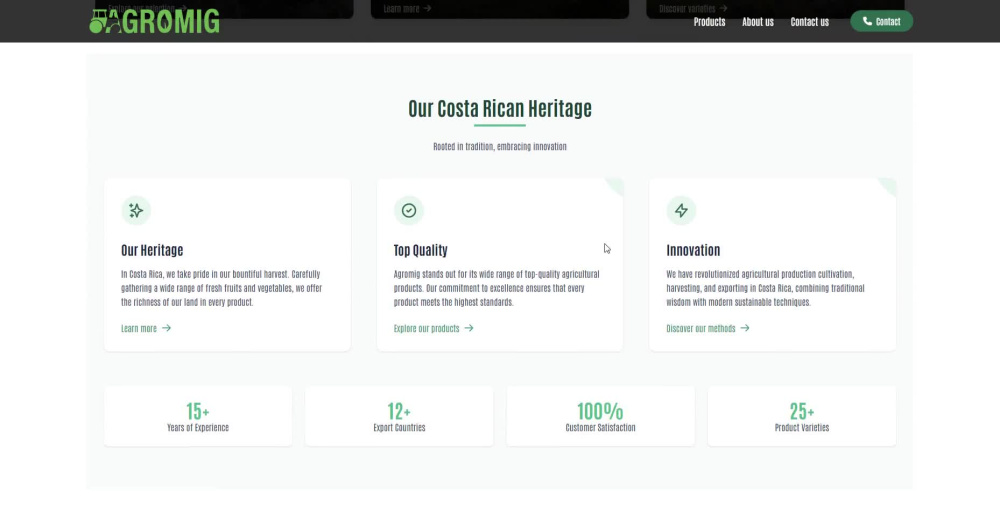
Task: Click the arrow next to Explore our products
Action: pyautogui.click(x=469, y=328)
